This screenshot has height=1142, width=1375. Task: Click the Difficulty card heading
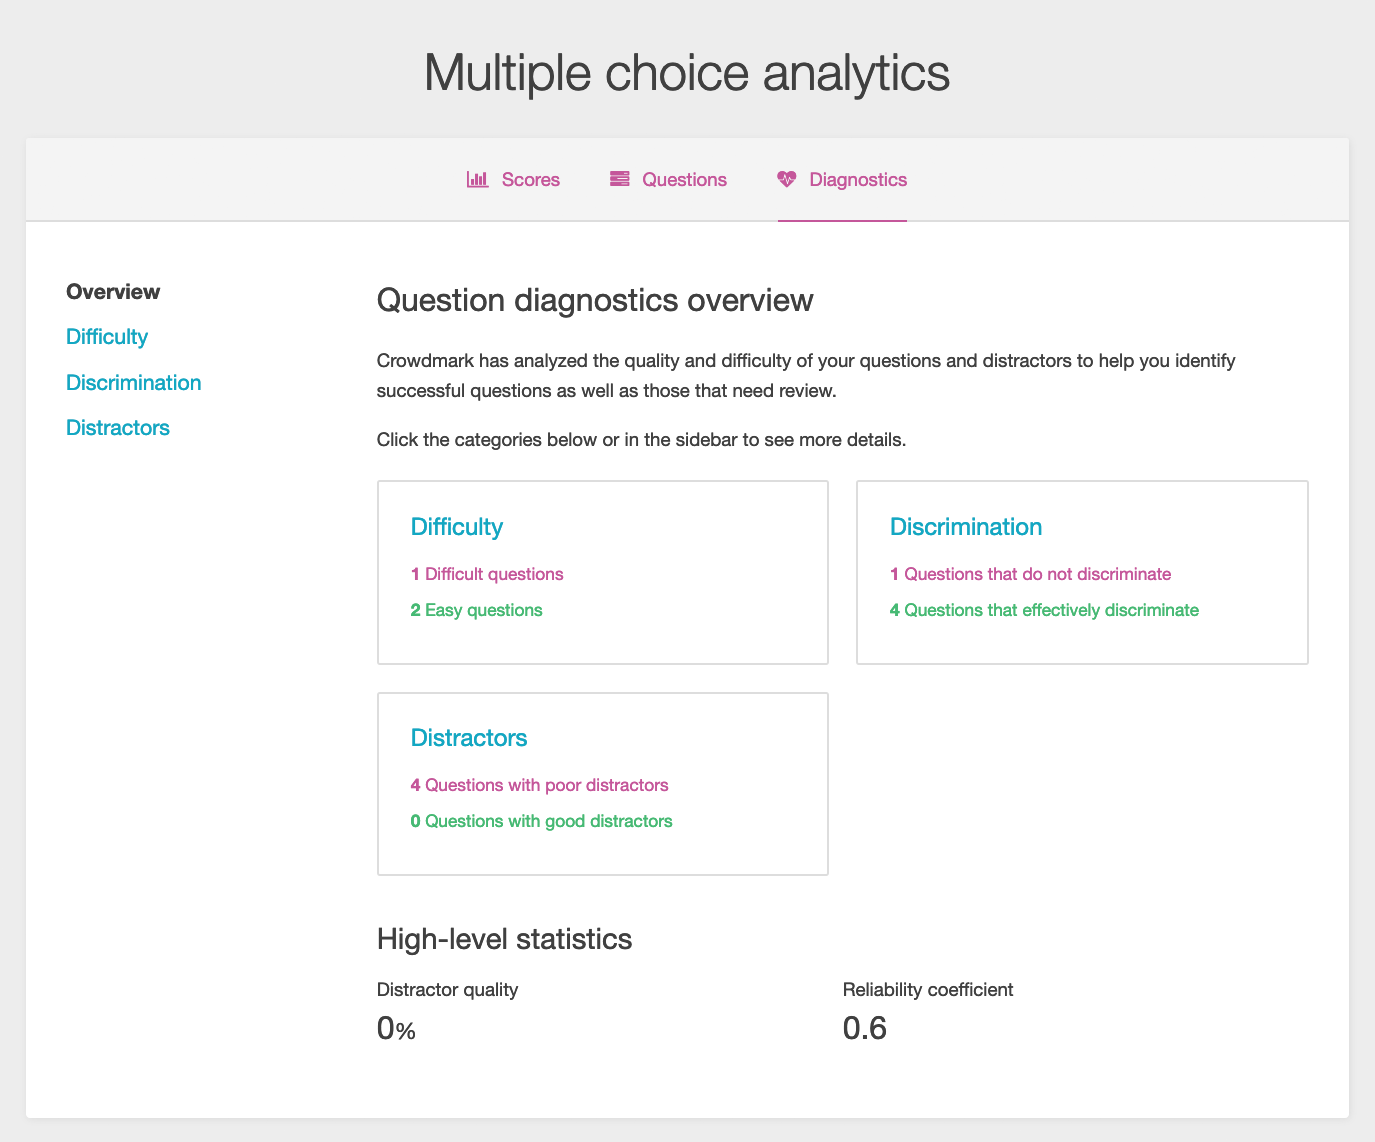pos(457,527)
